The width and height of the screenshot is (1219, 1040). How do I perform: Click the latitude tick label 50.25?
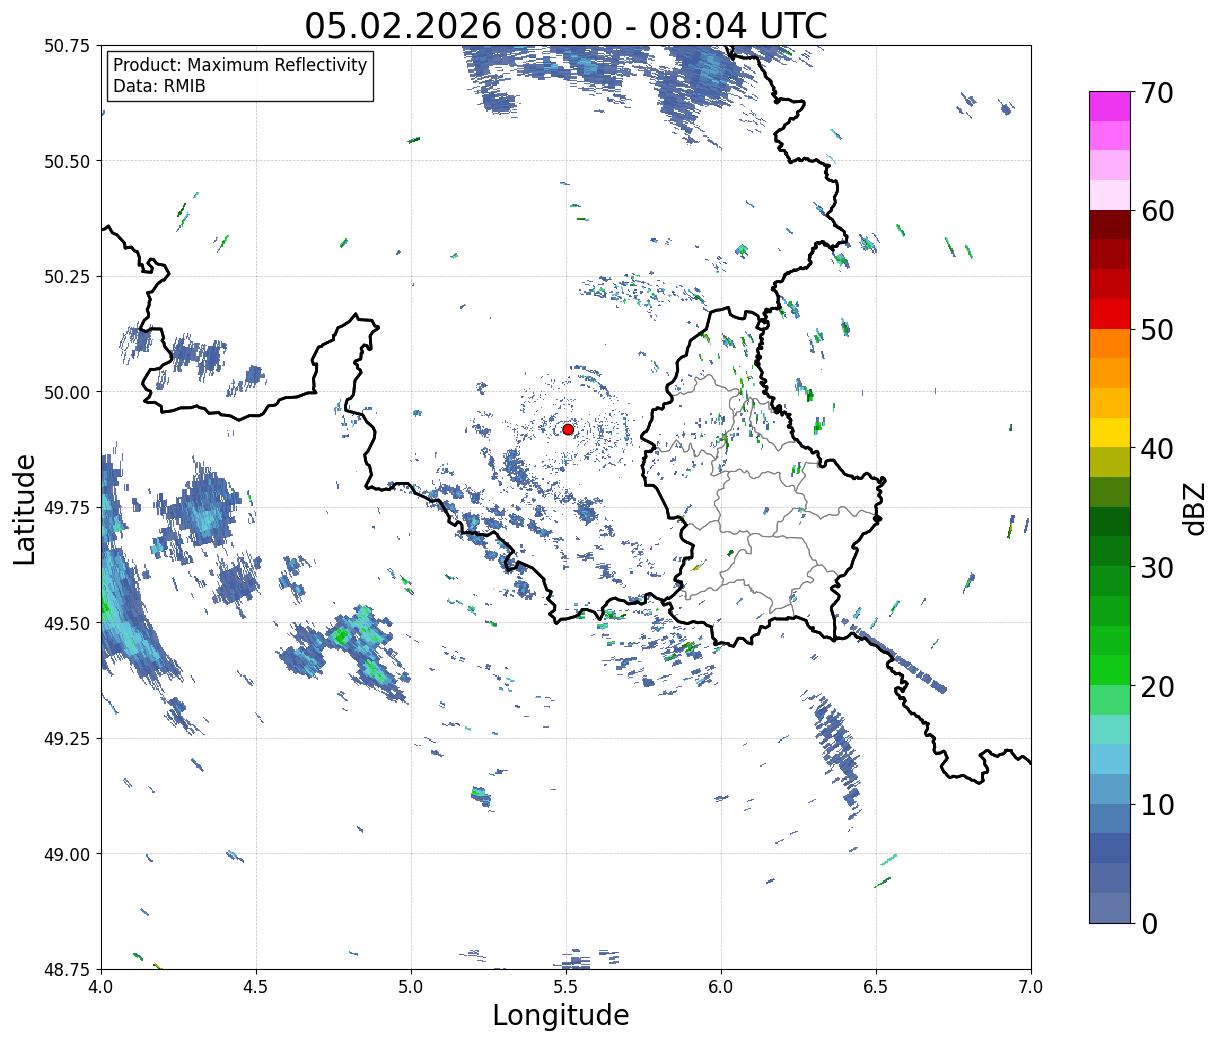(x=66, y=277)
